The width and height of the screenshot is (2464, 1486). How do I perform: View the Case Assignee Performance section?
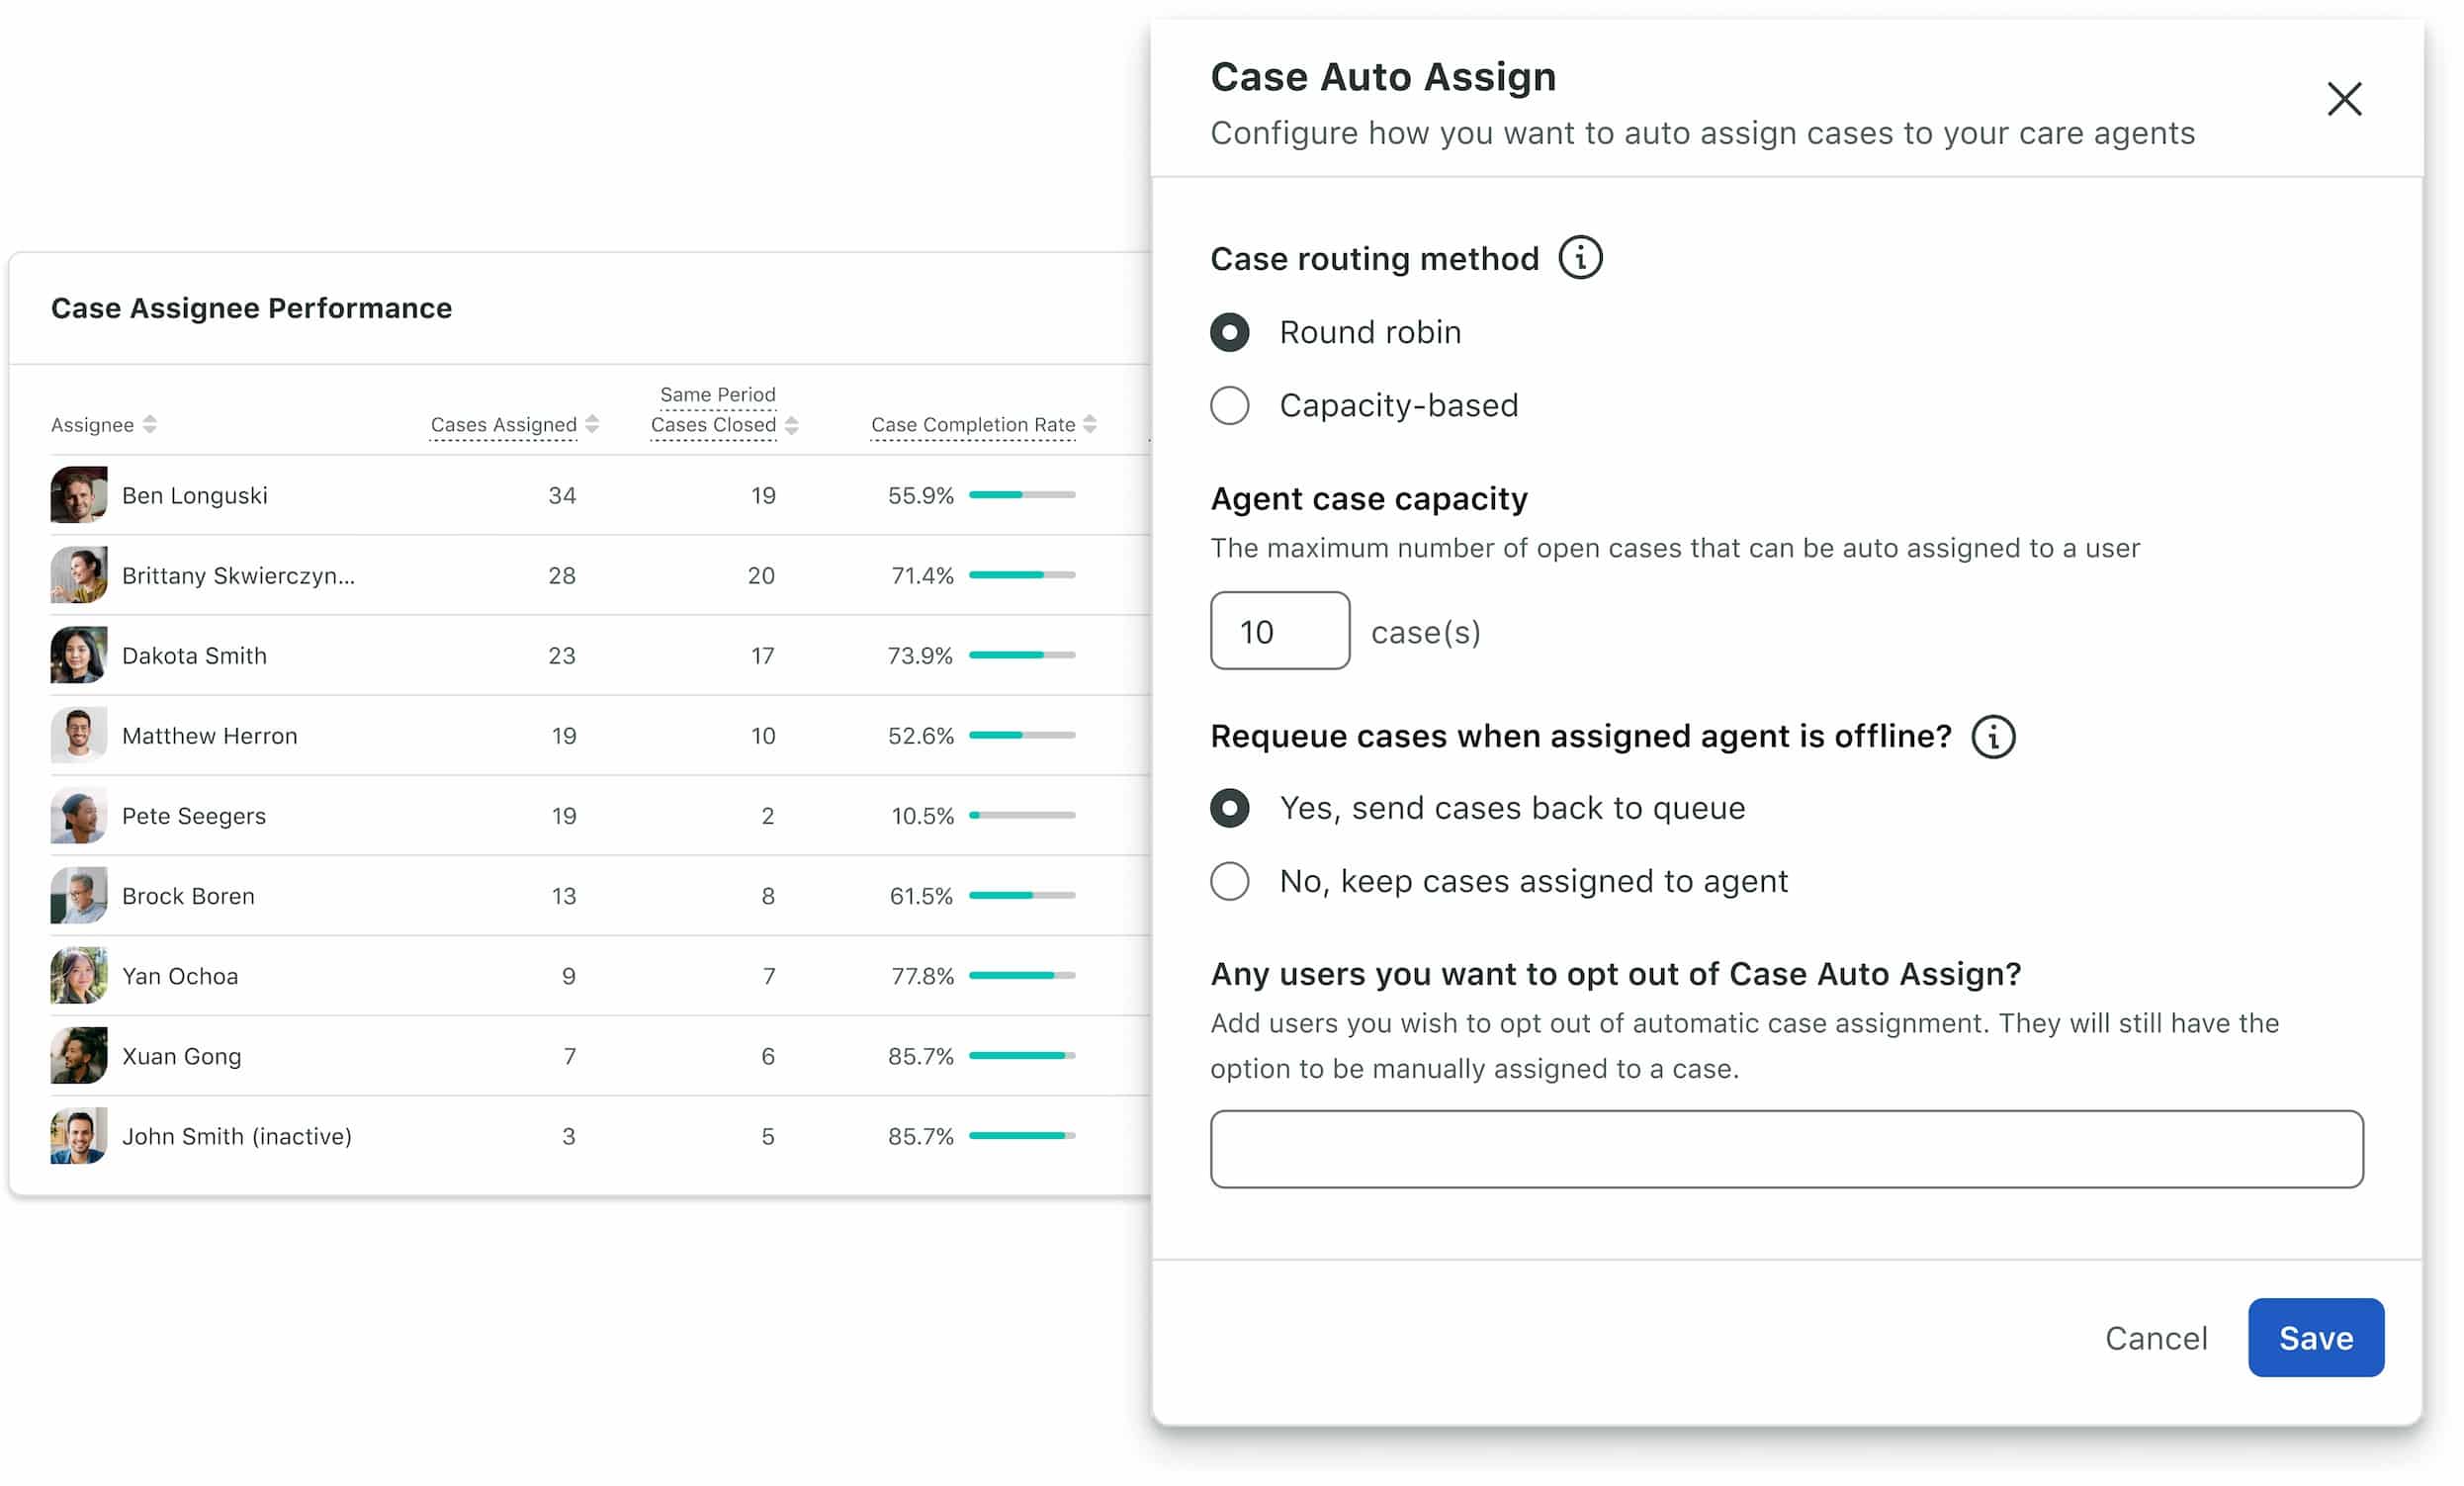tap(251, 308)
